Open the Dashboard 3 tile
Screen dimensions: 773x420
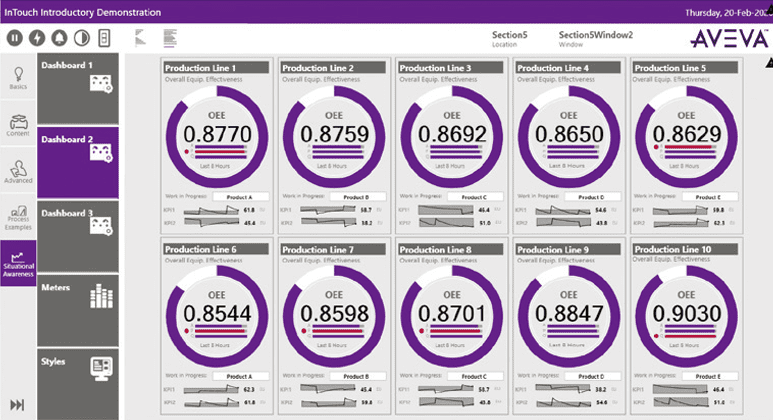click(x=78, y=235)
